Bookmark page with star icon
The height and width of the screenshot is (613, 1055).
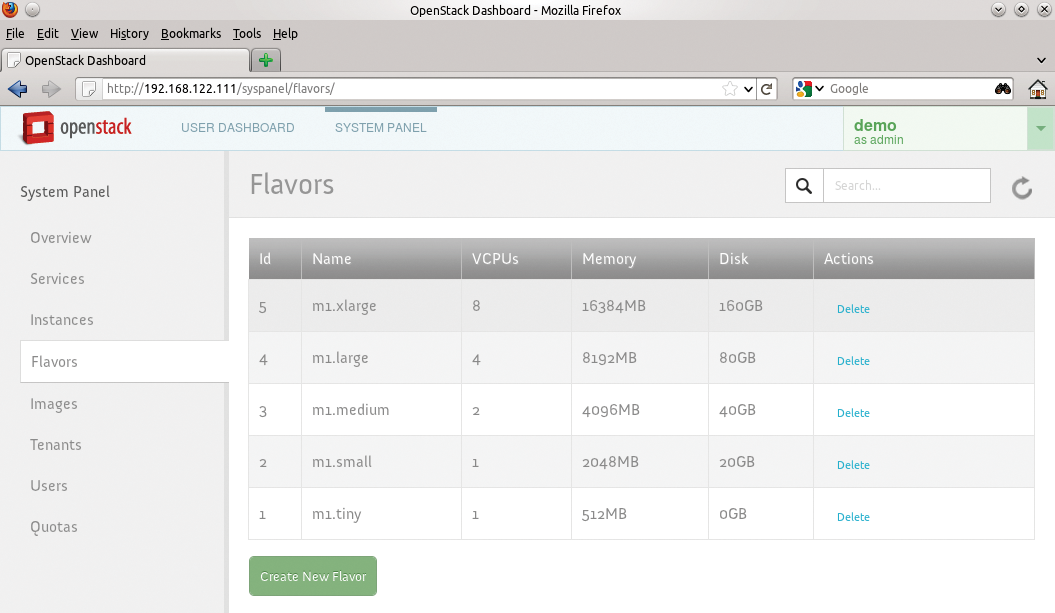point(730,89)
